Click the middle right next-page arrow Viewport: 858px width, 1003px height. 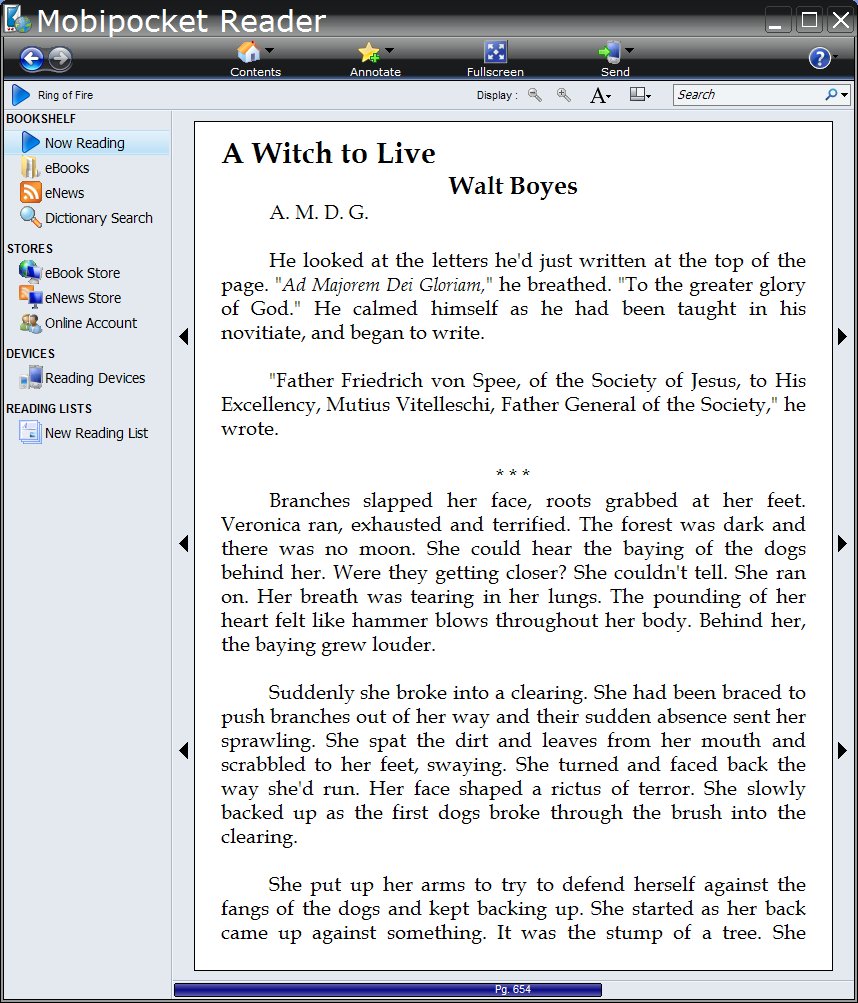click(x=843, y=544)
